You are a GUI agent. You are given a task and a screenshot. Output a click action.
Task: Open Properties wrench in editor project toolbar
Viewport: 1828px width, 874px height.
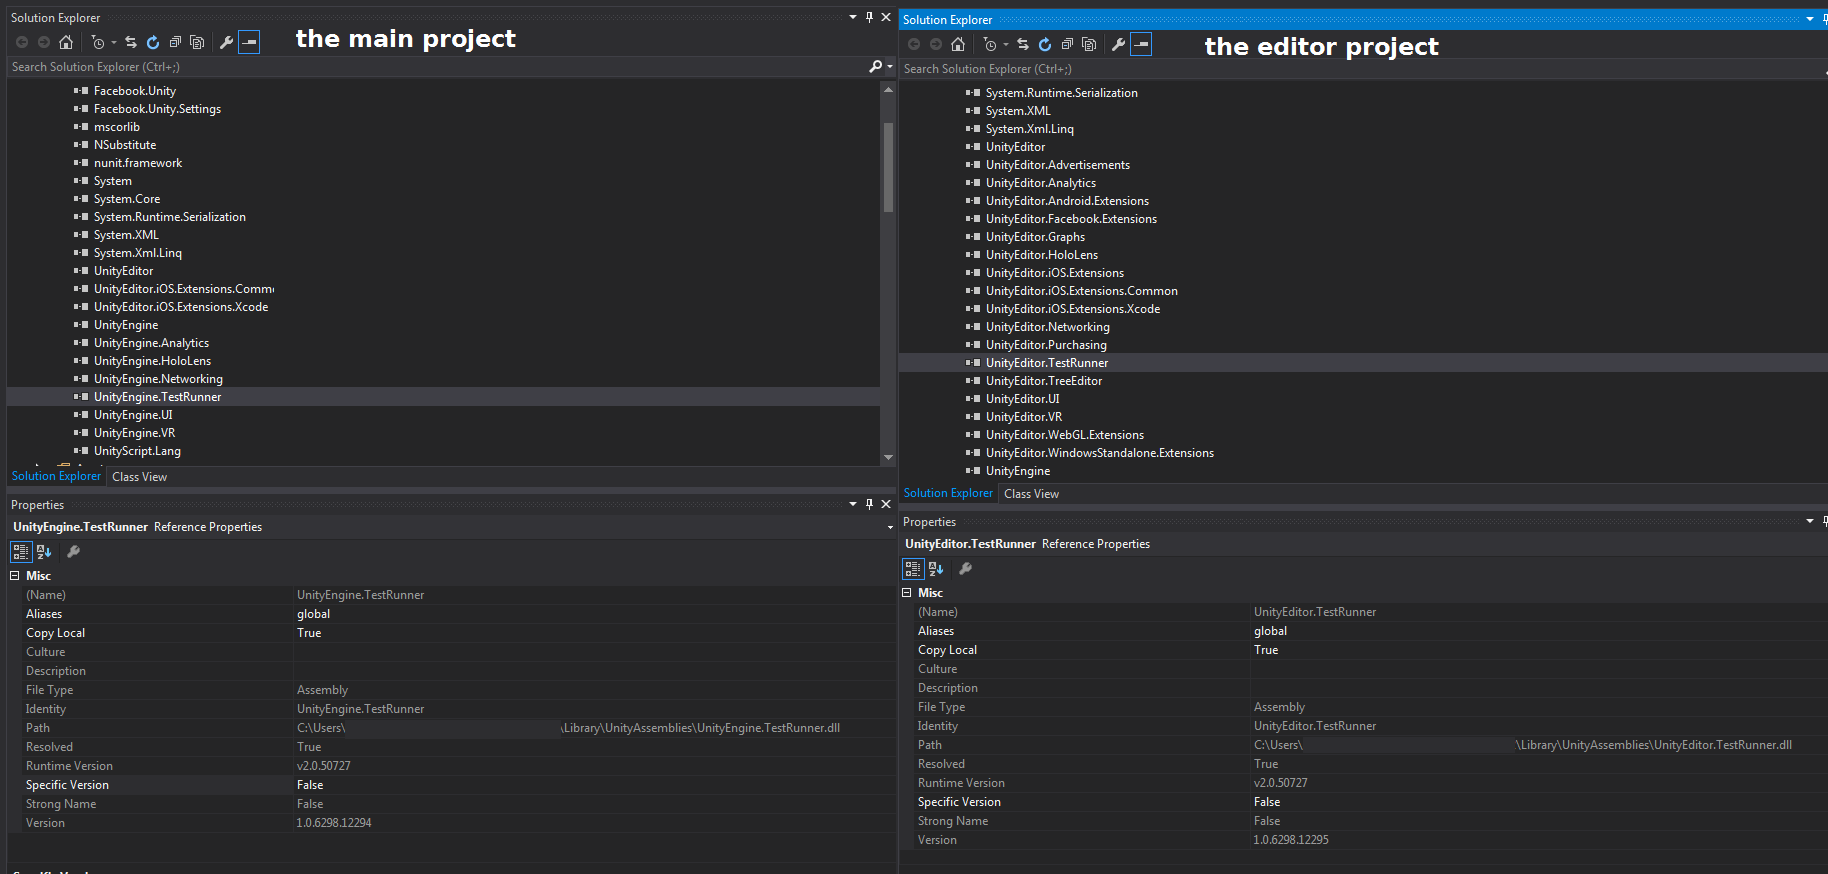[x=1118, y=44]
